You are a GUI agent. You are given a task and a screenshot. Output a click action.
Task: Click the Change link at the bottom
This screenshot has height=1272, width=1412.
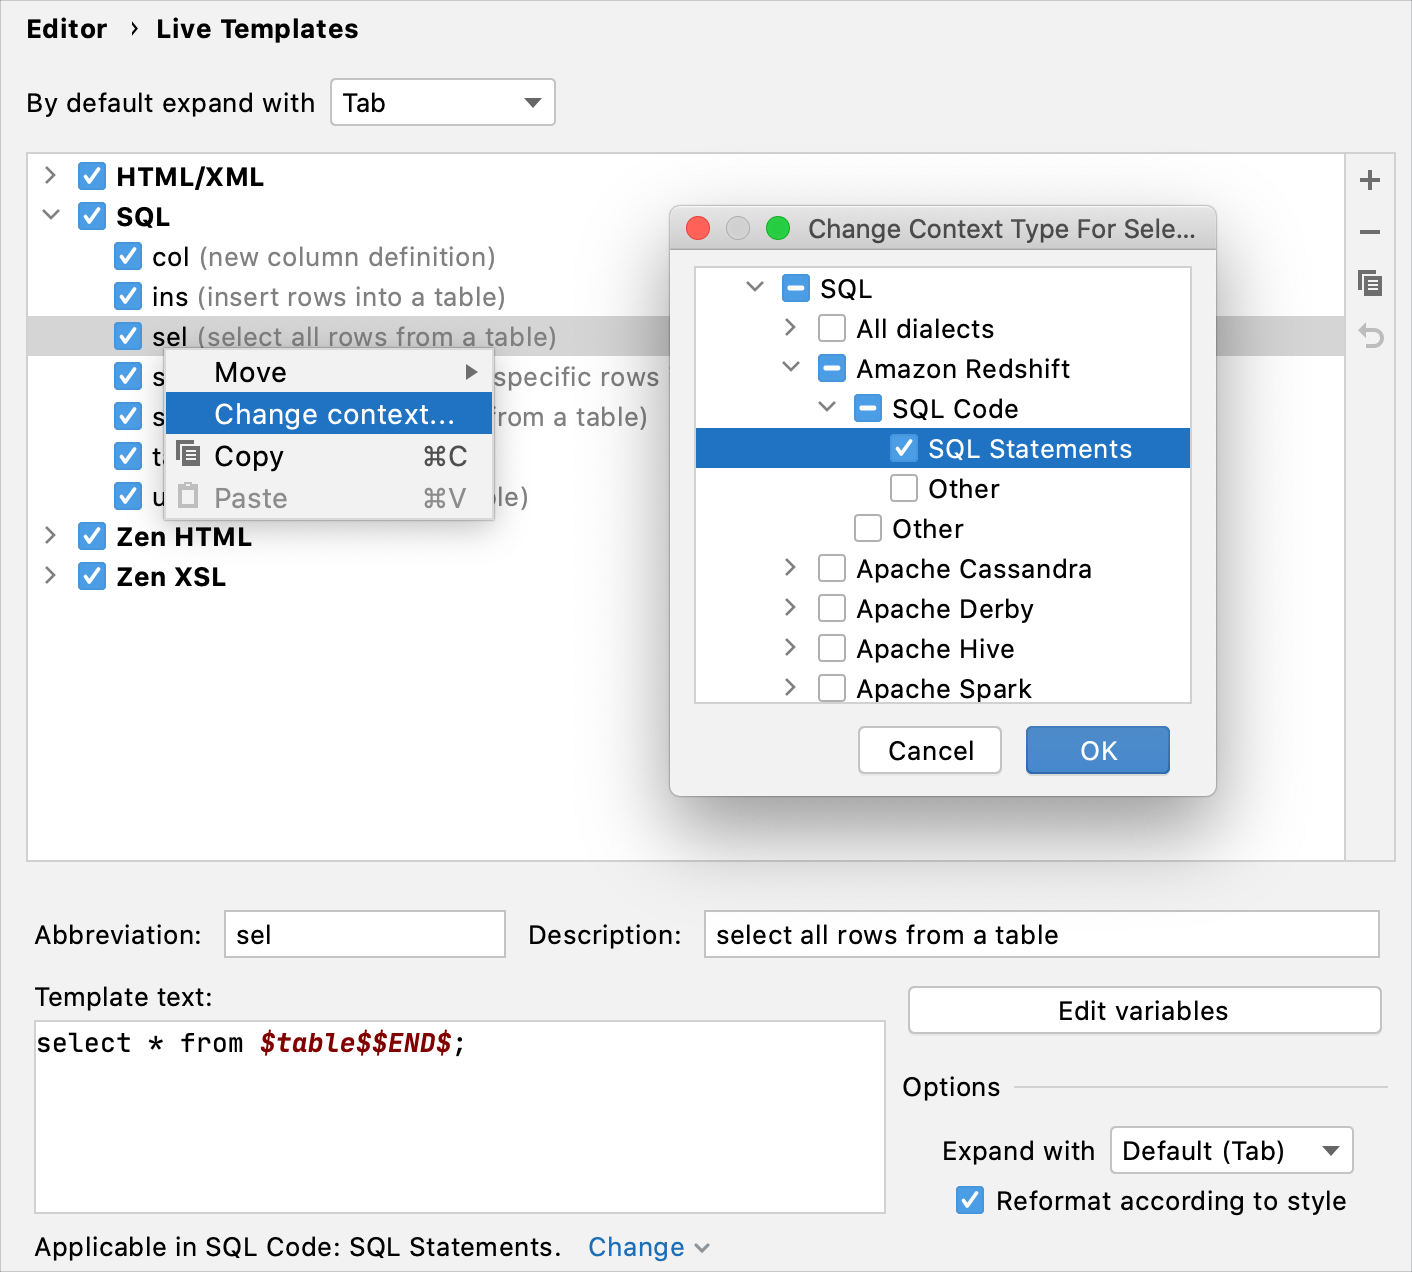pyautogui.click(x=636, y=1247)
